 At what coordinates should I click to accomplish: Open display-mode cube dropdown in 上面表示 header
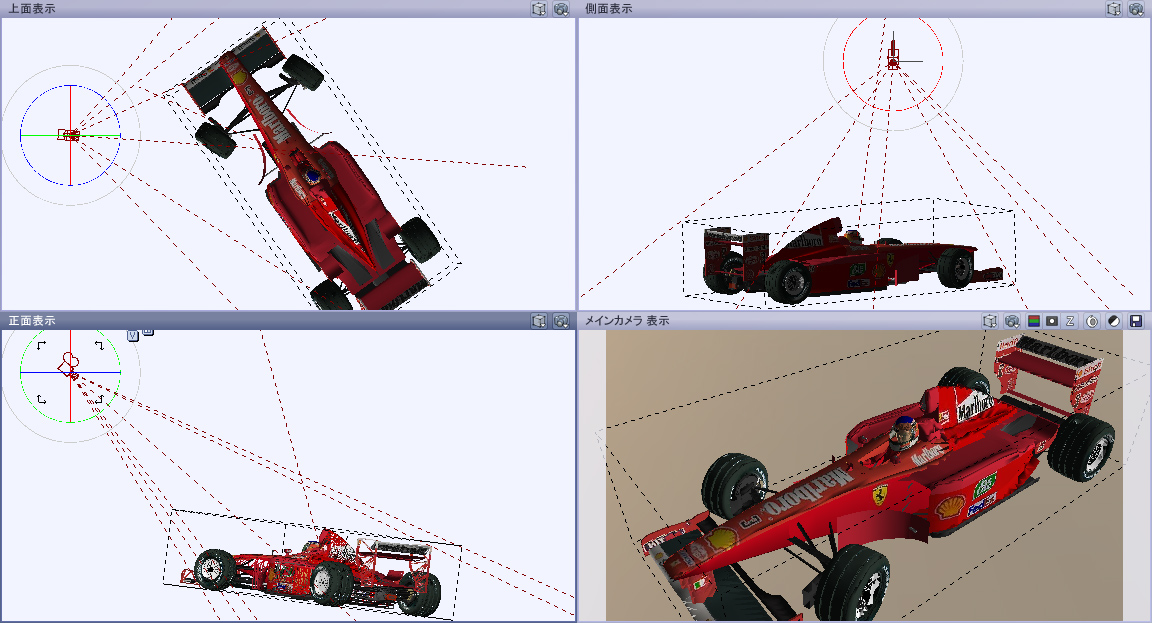539,9
